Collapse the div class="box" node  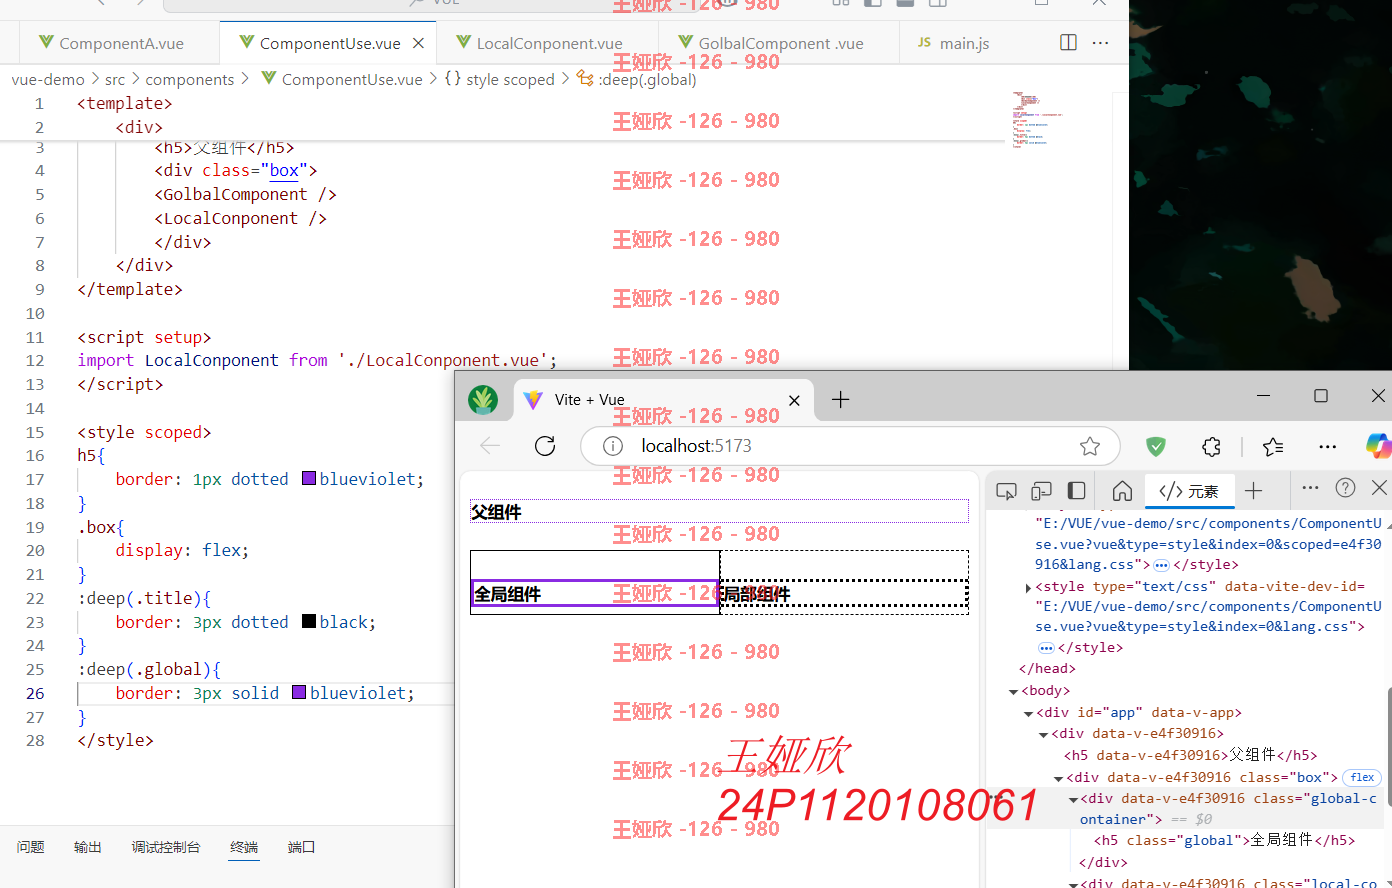tap(1058, 778)
